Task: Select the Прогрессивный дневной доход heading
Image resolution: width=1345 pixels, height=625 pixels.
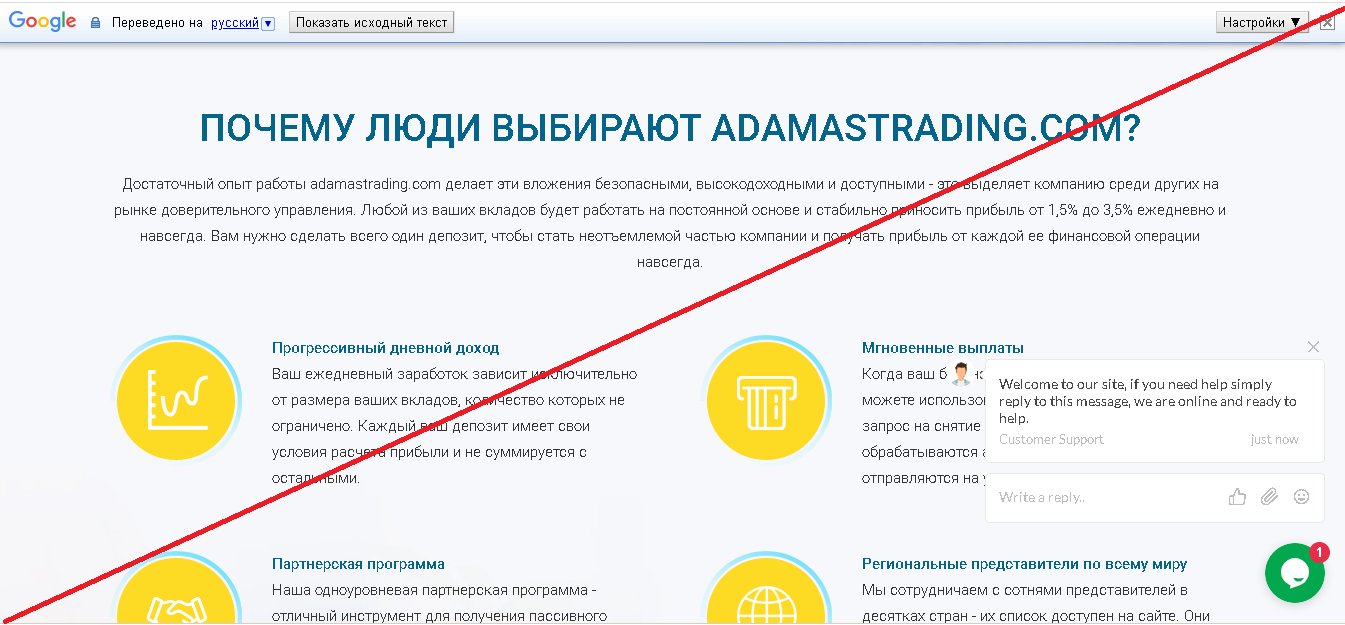Action: coord(385,348)
